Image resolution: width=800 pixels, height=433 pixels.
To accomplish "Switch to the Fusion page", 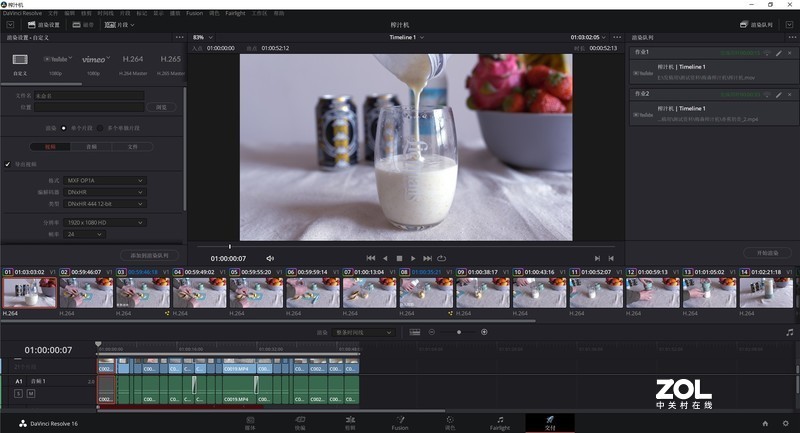I will tap(400, 423).
